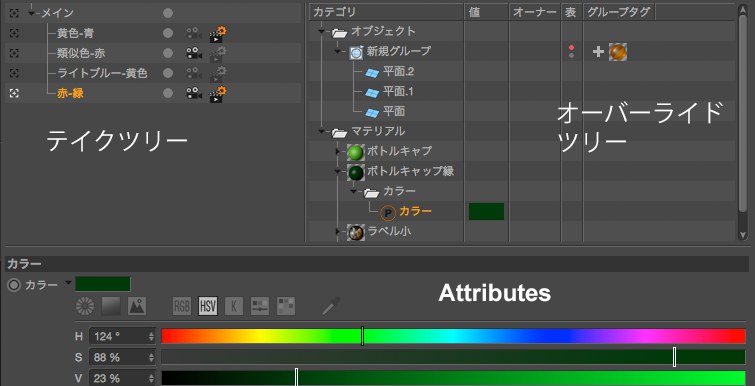Toggle camera override on 黄色-青 take
This screenshot has height=386, width=755.
[194, 33]
